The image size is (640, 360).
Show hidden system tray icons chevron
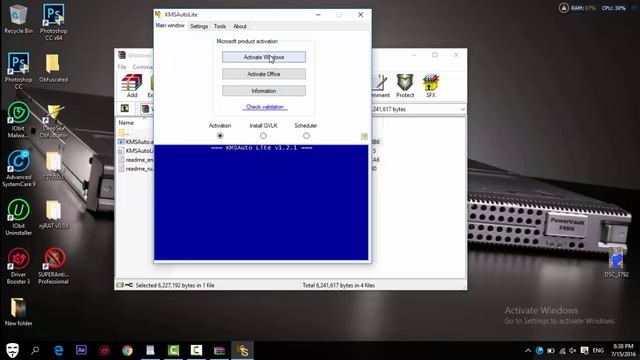pos(528,351)
